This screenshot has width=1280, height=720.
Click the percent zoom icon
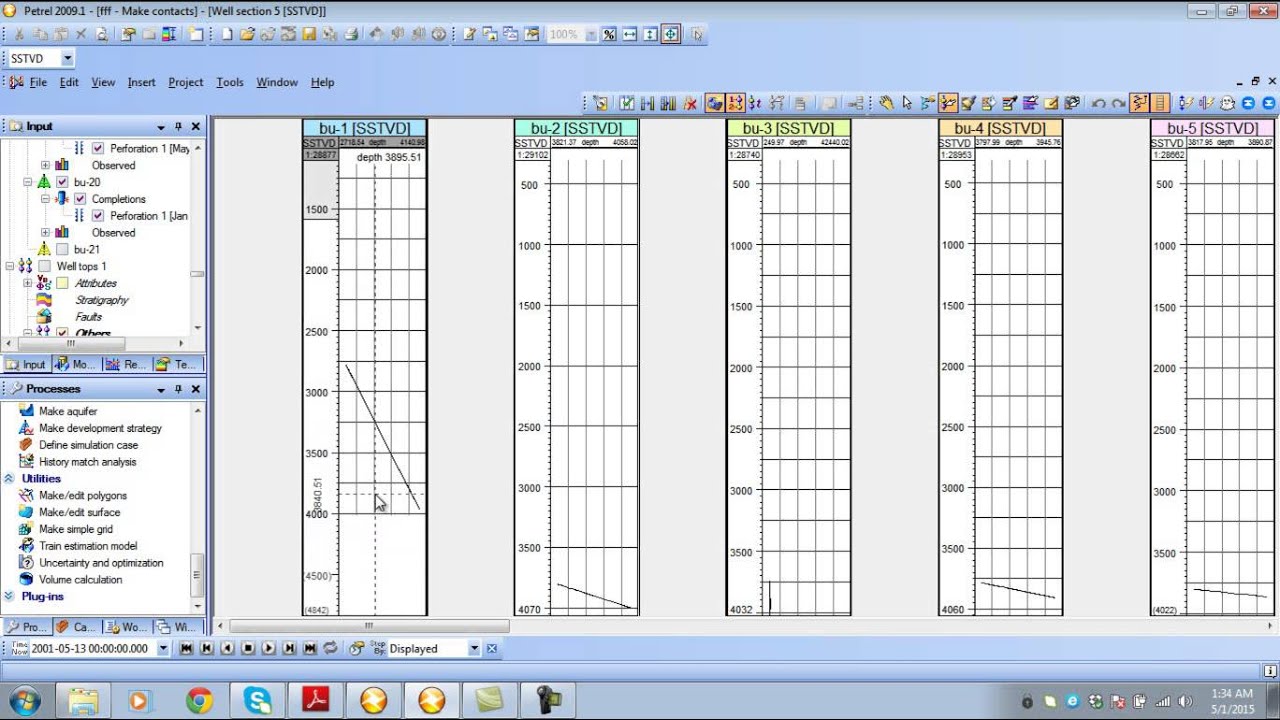pos(609,34)
